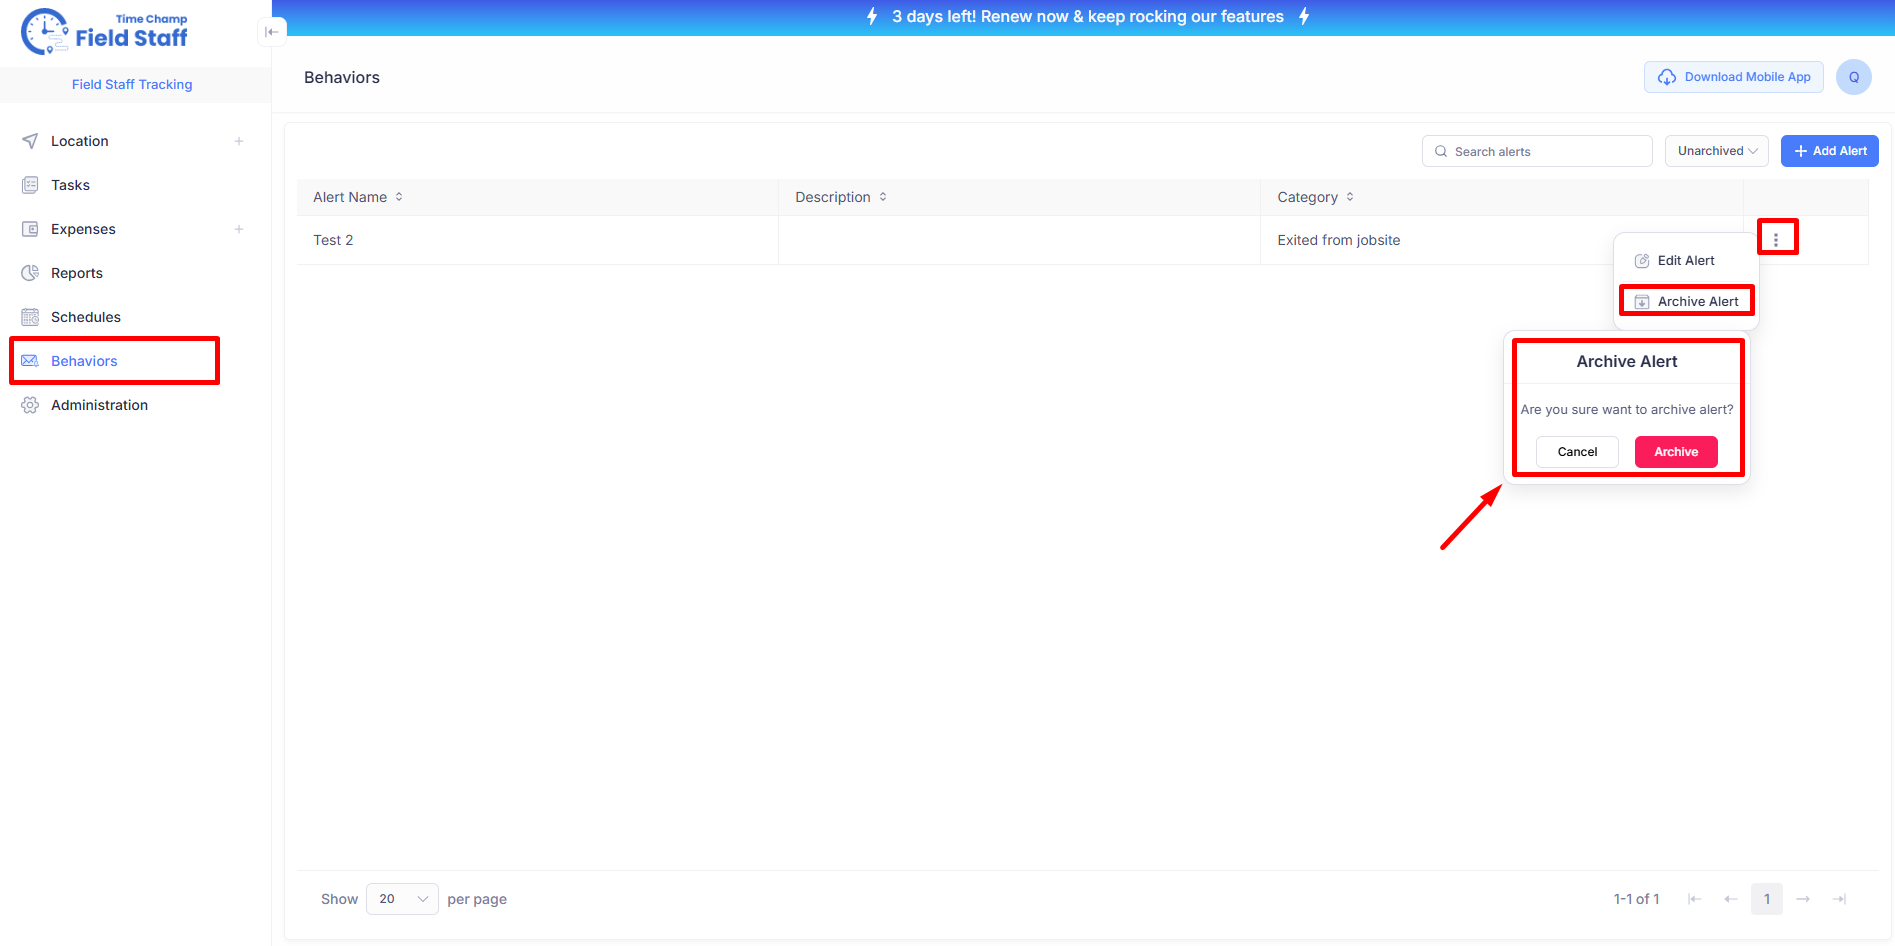Open the user profile avatar Q

(x=1854, y=77)
